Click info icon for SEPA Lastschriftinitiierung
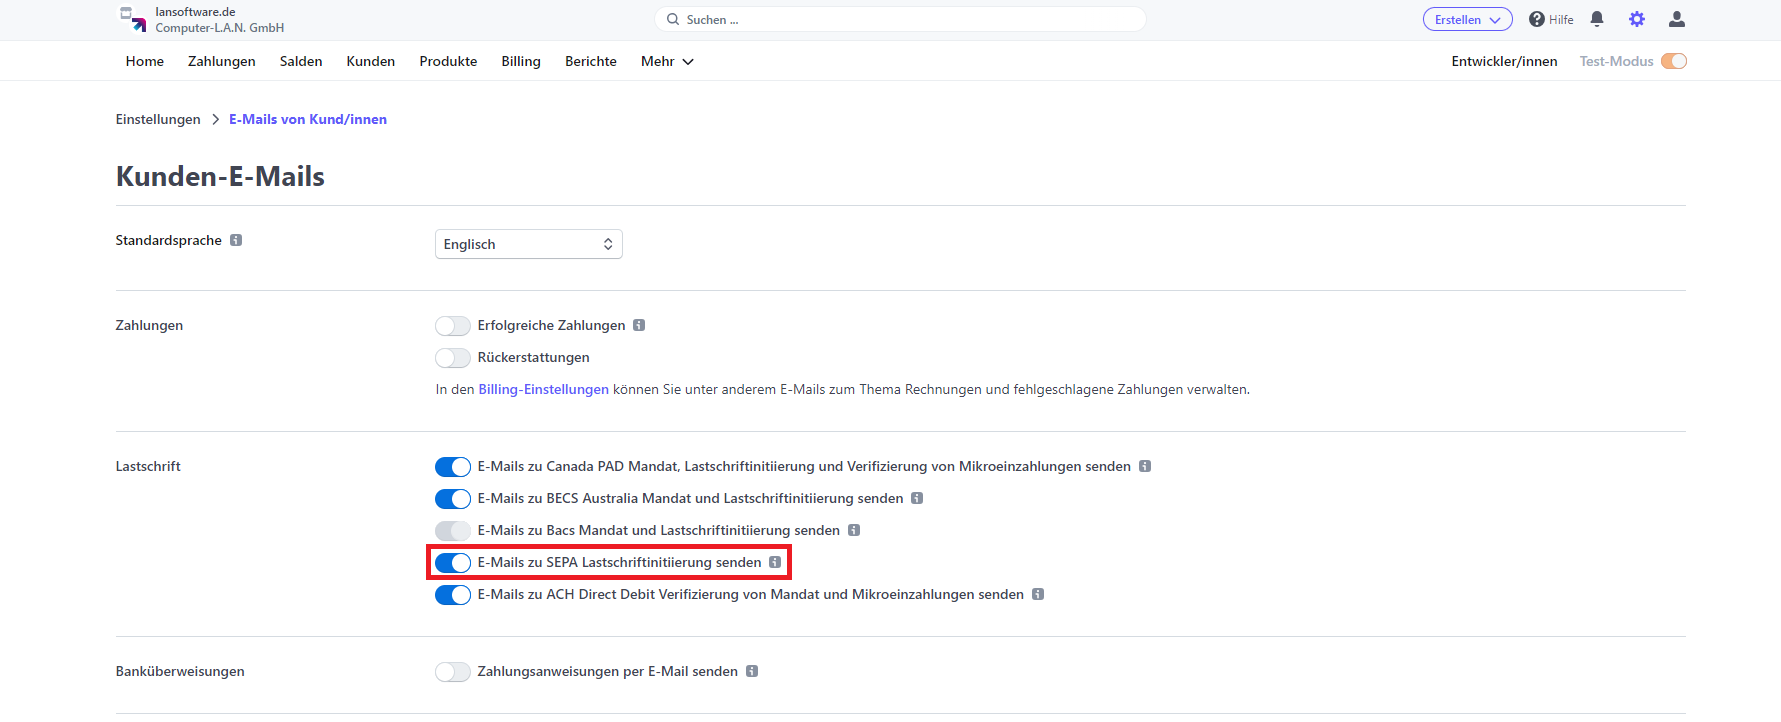The image size is (1781, 722). 775,562
